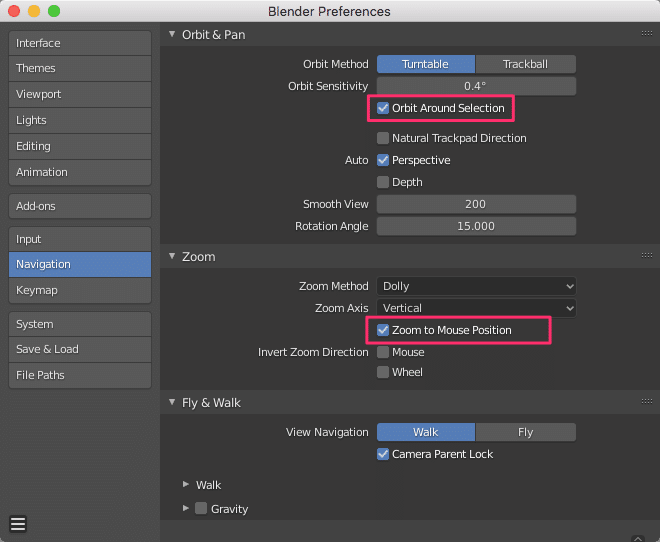Open the Zoom Axis dropdown
Viewport: 660px width, 542px height.
[476, 308]
